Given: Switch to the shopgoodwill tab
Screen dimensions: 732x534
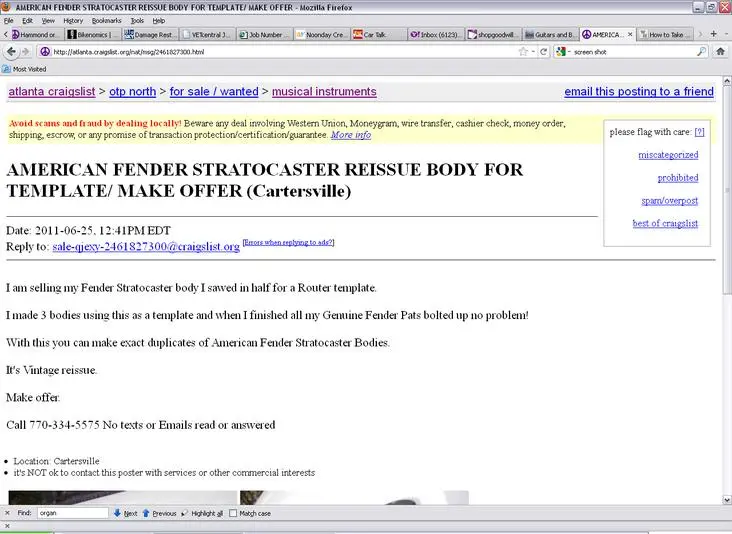Looking at the screenshot, I should click(x=493, y=35).
